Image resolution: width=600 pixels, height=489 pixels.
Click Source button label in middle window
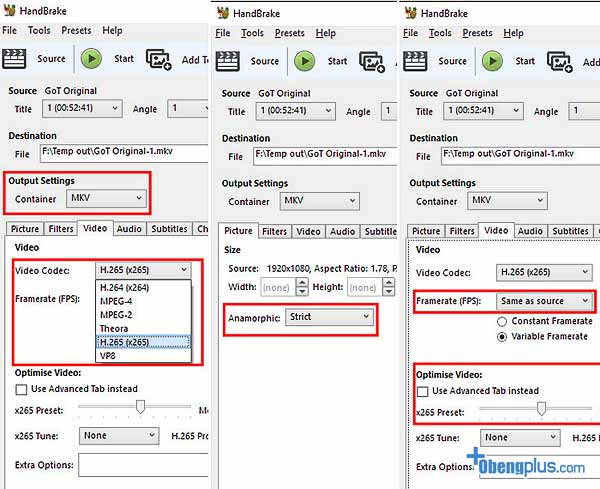coord(265,61)
